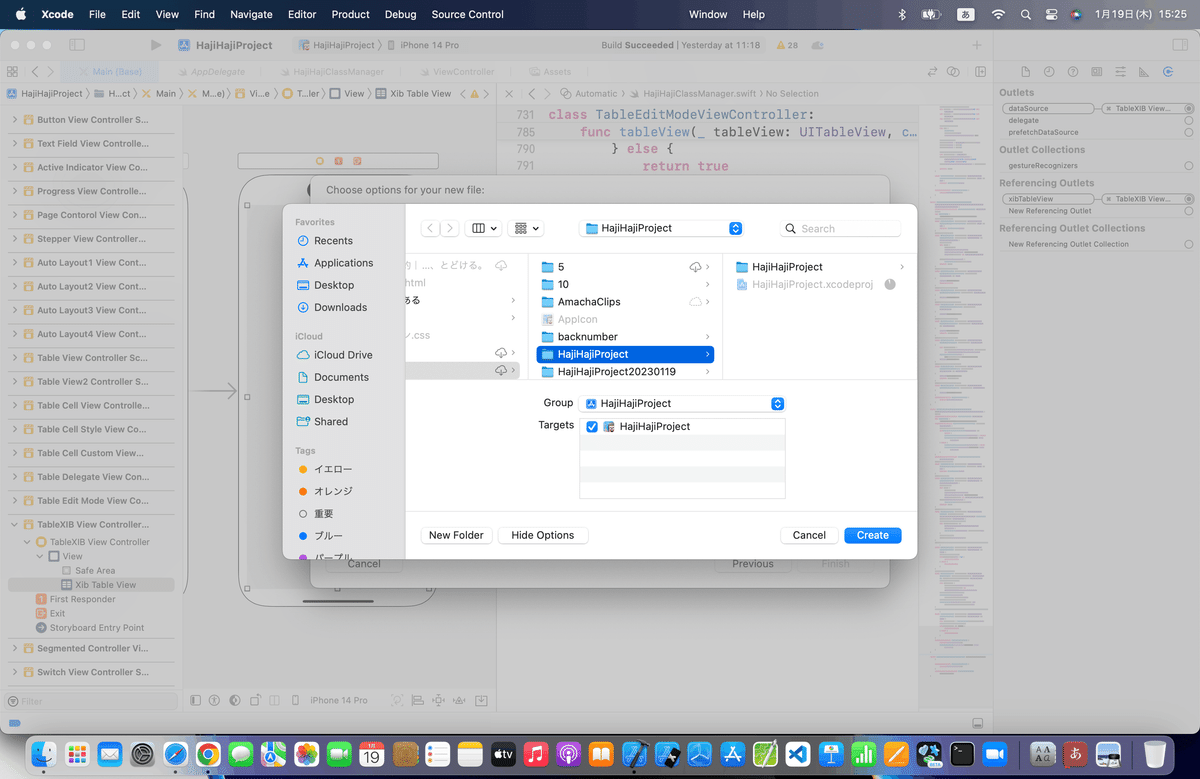The image size is (1200, 779).
Task: Open Safari from the Dock
Action: tap(175, 753)
